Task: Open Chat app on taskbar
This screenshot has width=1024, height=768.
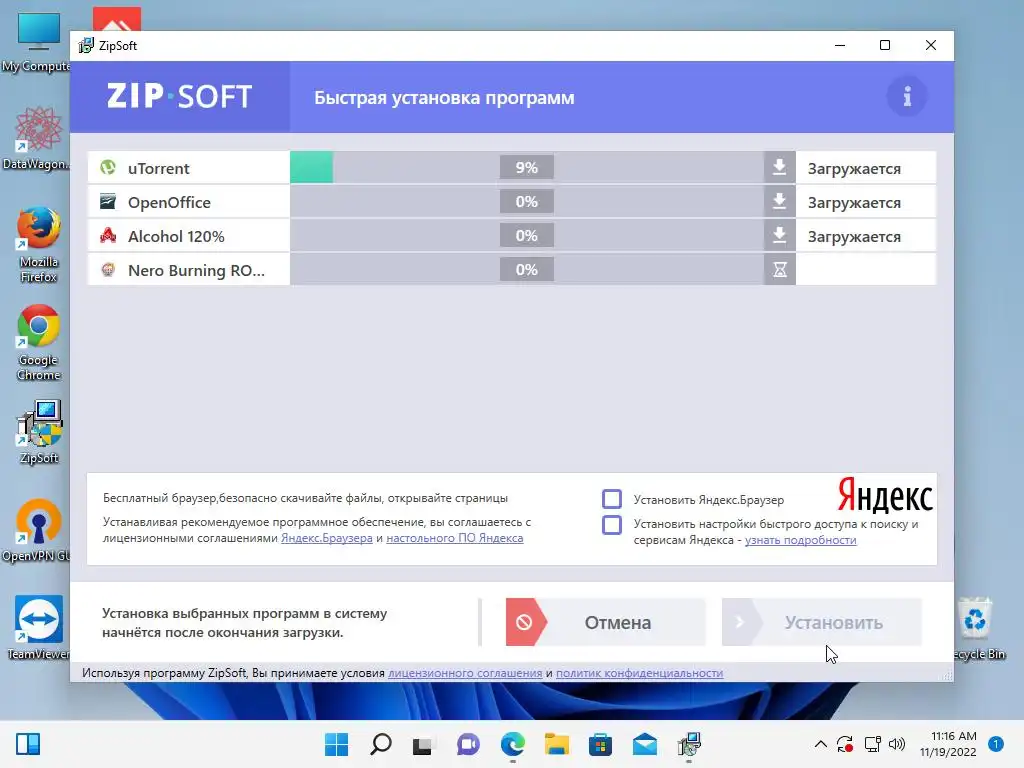Action: pyautogui.click(x=468, y=744)
